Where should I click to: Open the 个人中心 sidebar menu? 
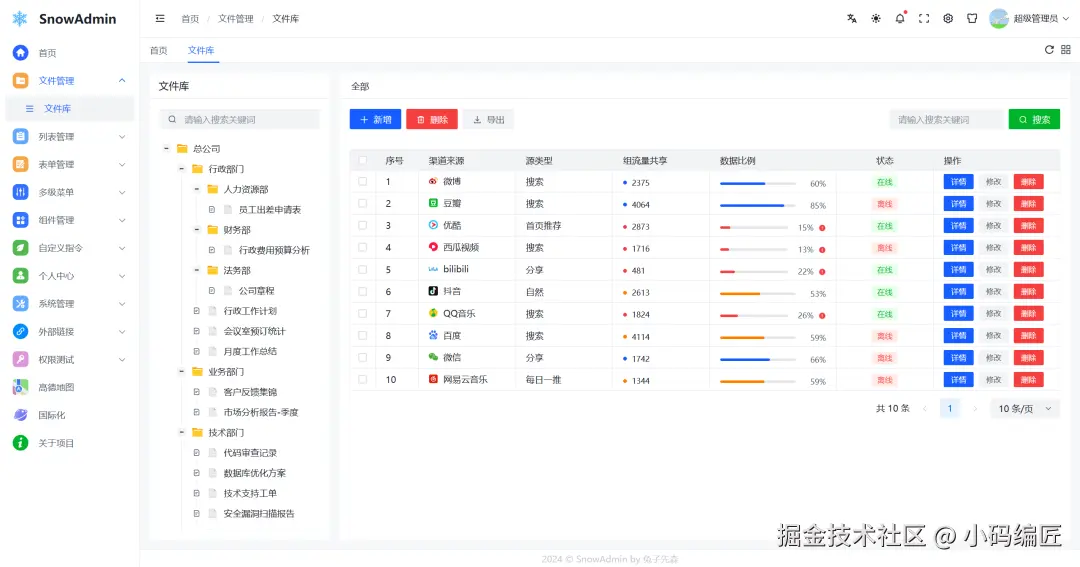pyautogui.click(x=69, y=276)
